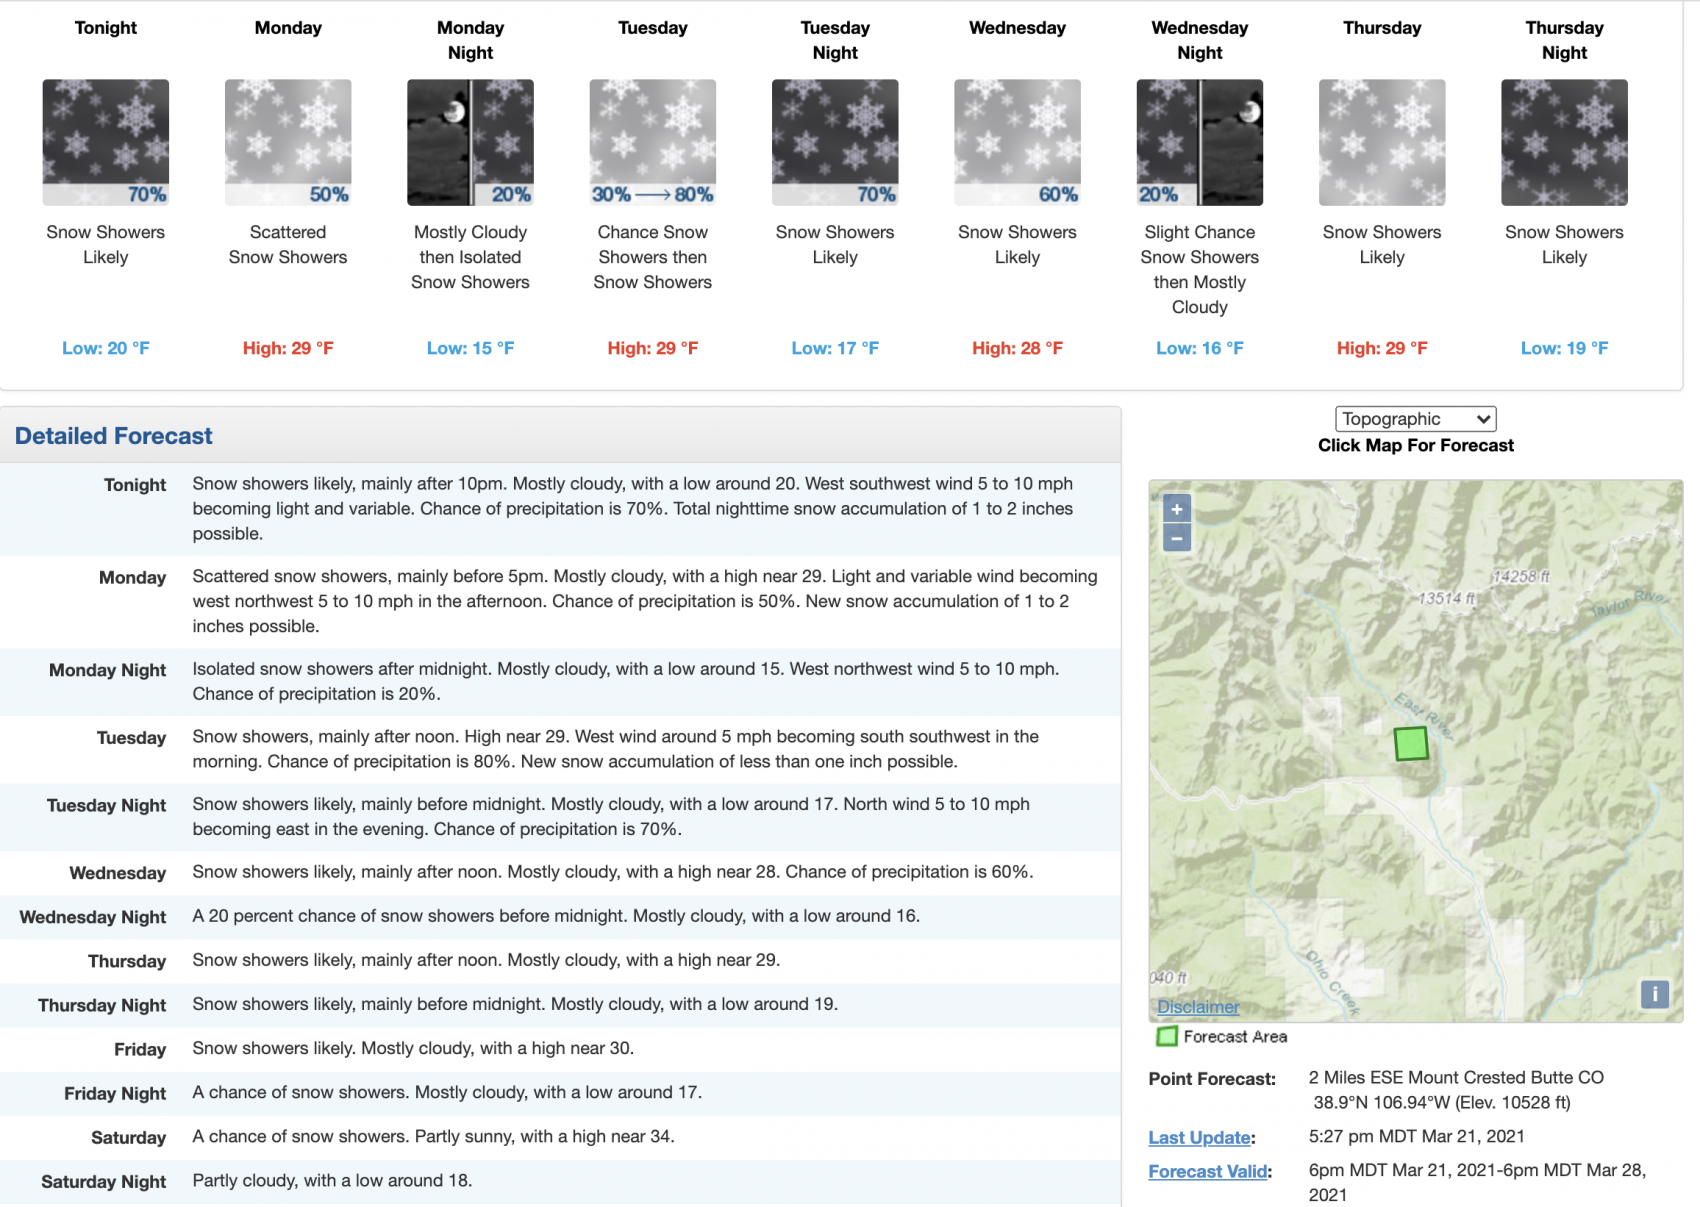Open the Last Update link
Screen dimensions: 1700x1207
[x=1199, y=1137]
